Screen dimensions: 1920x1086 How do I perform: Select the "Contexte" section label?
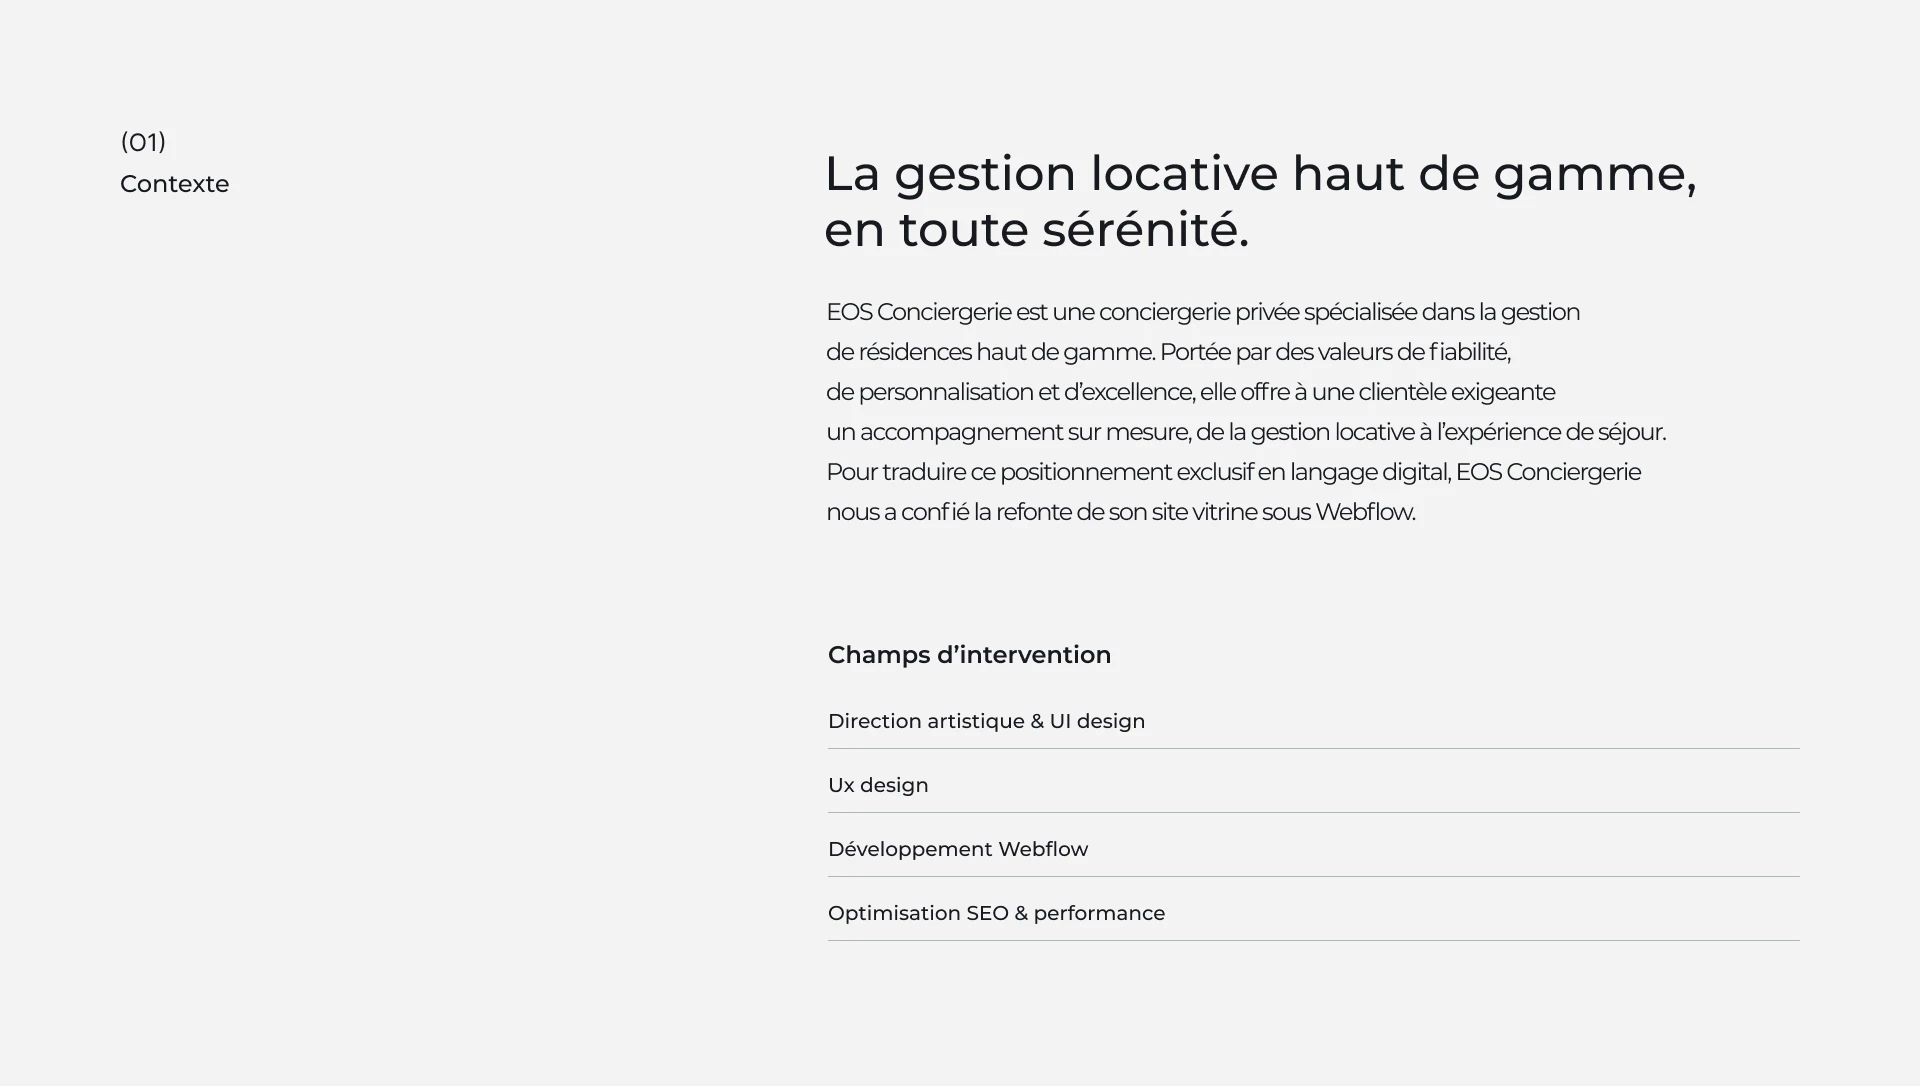174,184
